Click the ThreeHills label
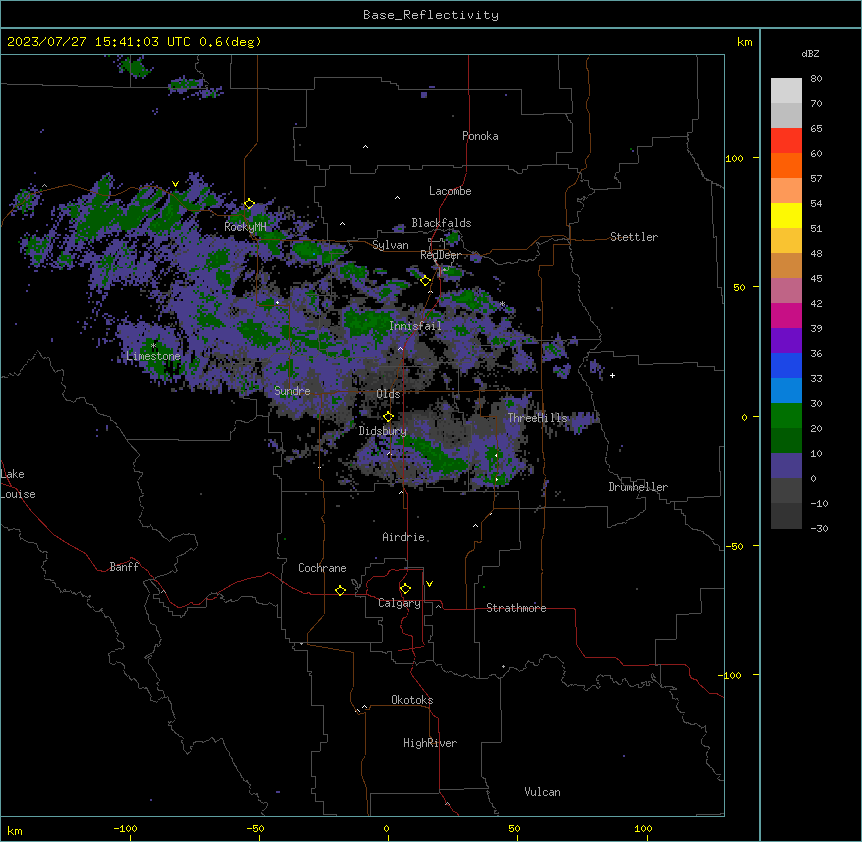 (537, 418)
